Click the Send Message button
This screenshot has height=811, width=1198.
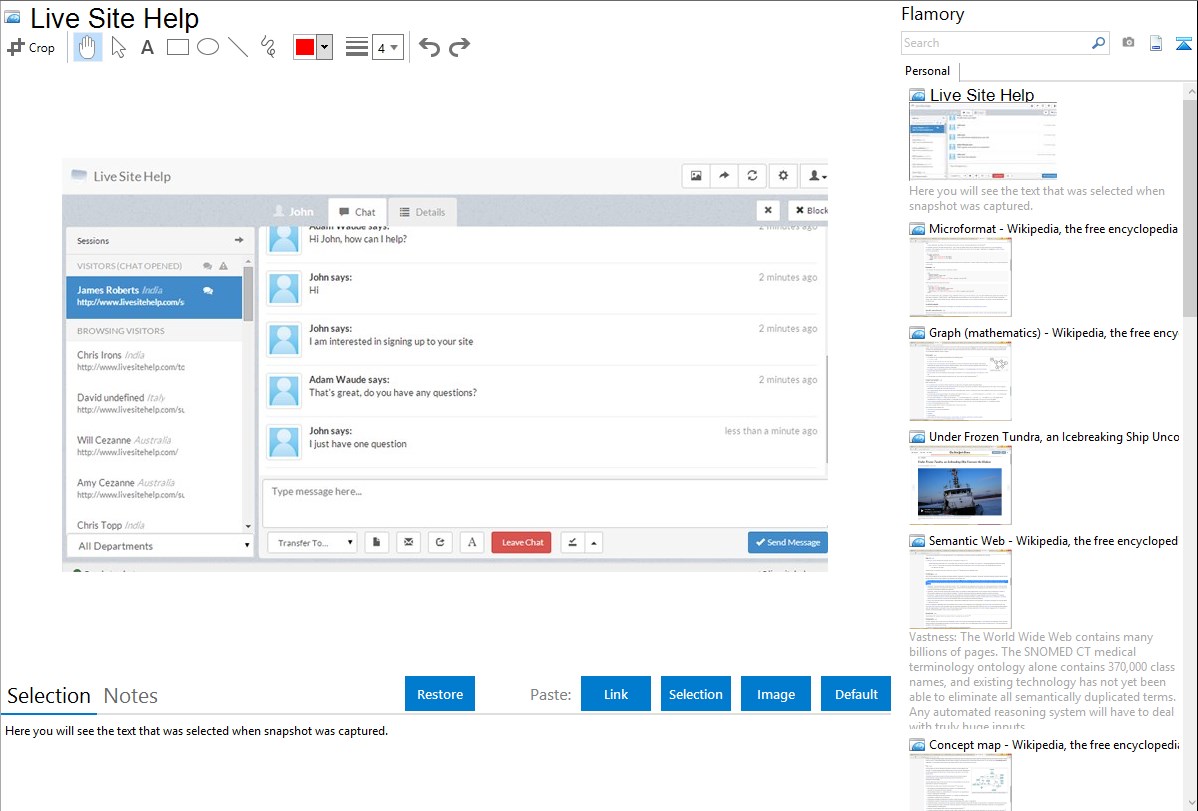pyautogui.click(x=788, y=542)
